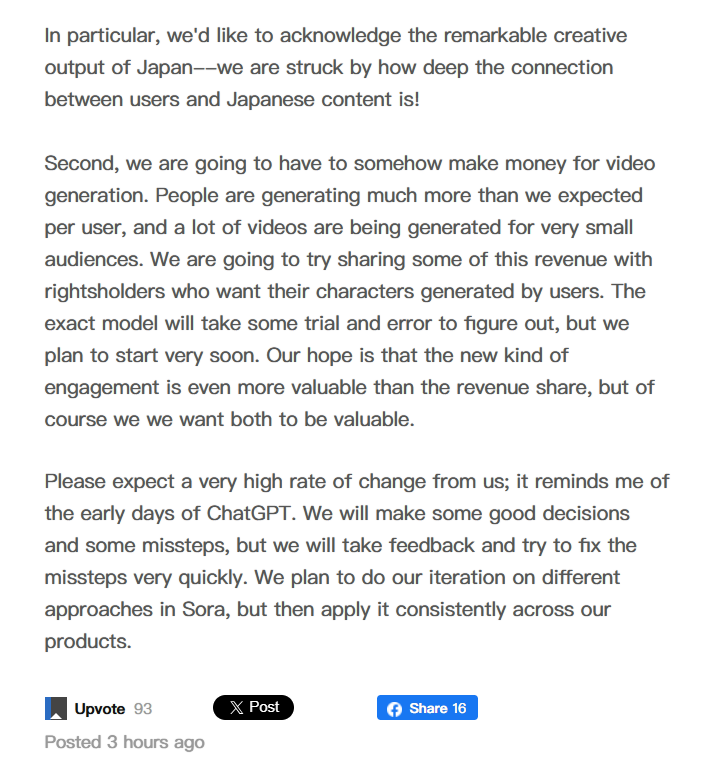Click the word 'products.' ending the article
Viewport: 723px width, 760px height.
pyautogui.click(x=88, y=641)
